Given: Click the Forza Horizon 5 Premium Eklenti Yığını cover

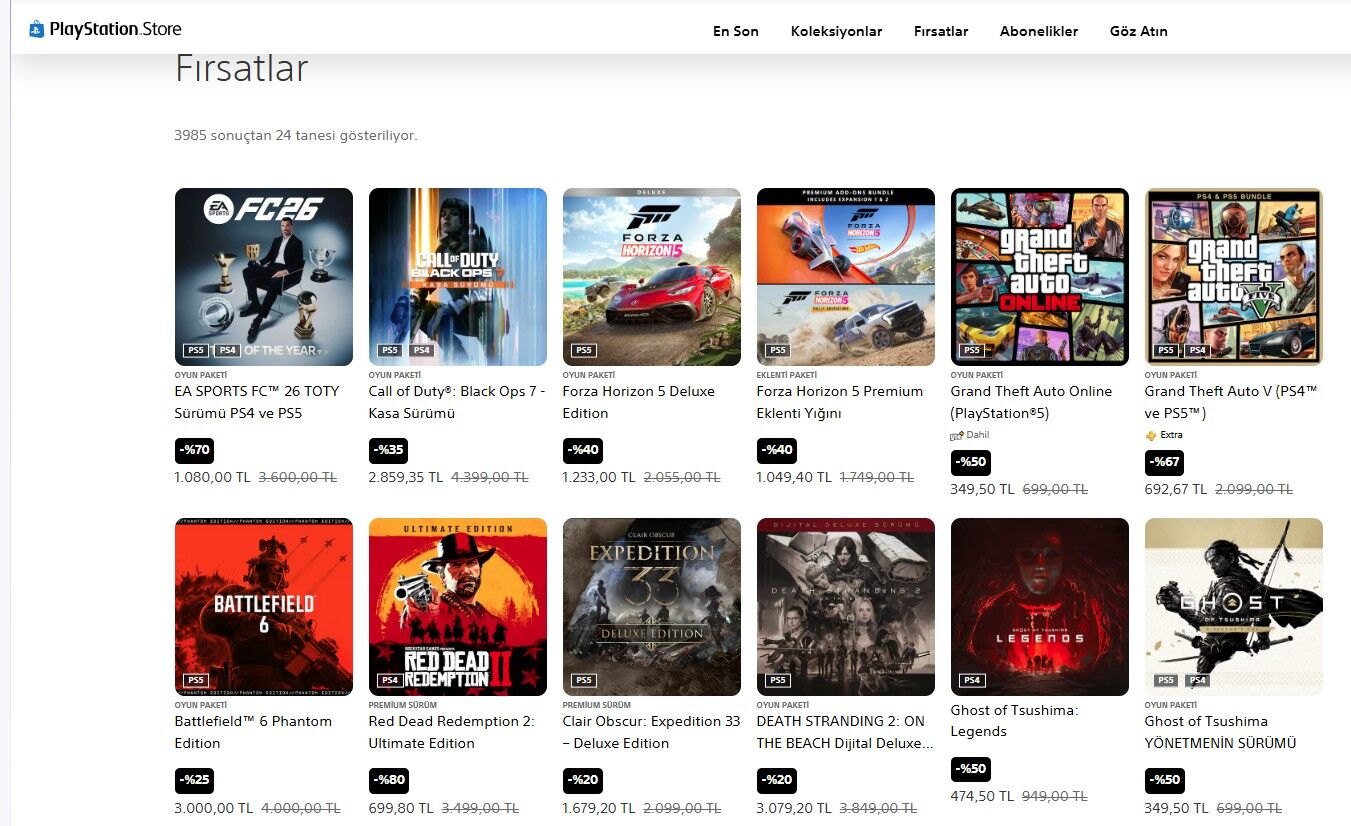Looking at the screenshot, I should point(845,277).
